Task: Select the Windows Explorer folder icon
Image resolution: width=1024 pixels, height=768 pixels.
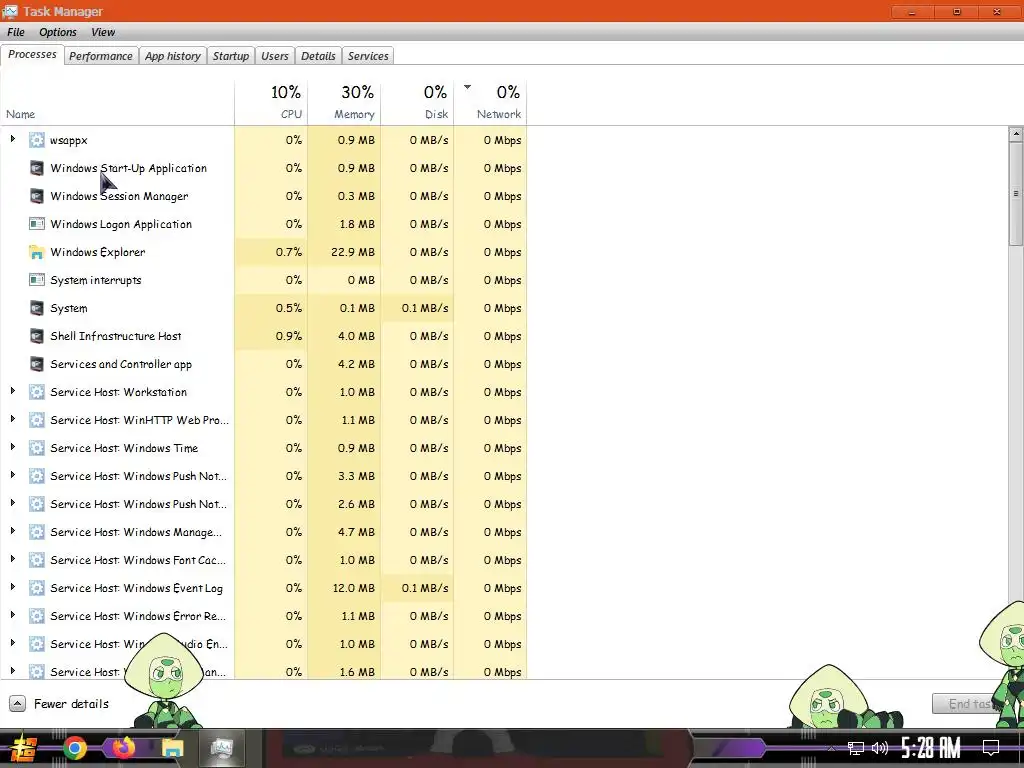Action: 37,252
